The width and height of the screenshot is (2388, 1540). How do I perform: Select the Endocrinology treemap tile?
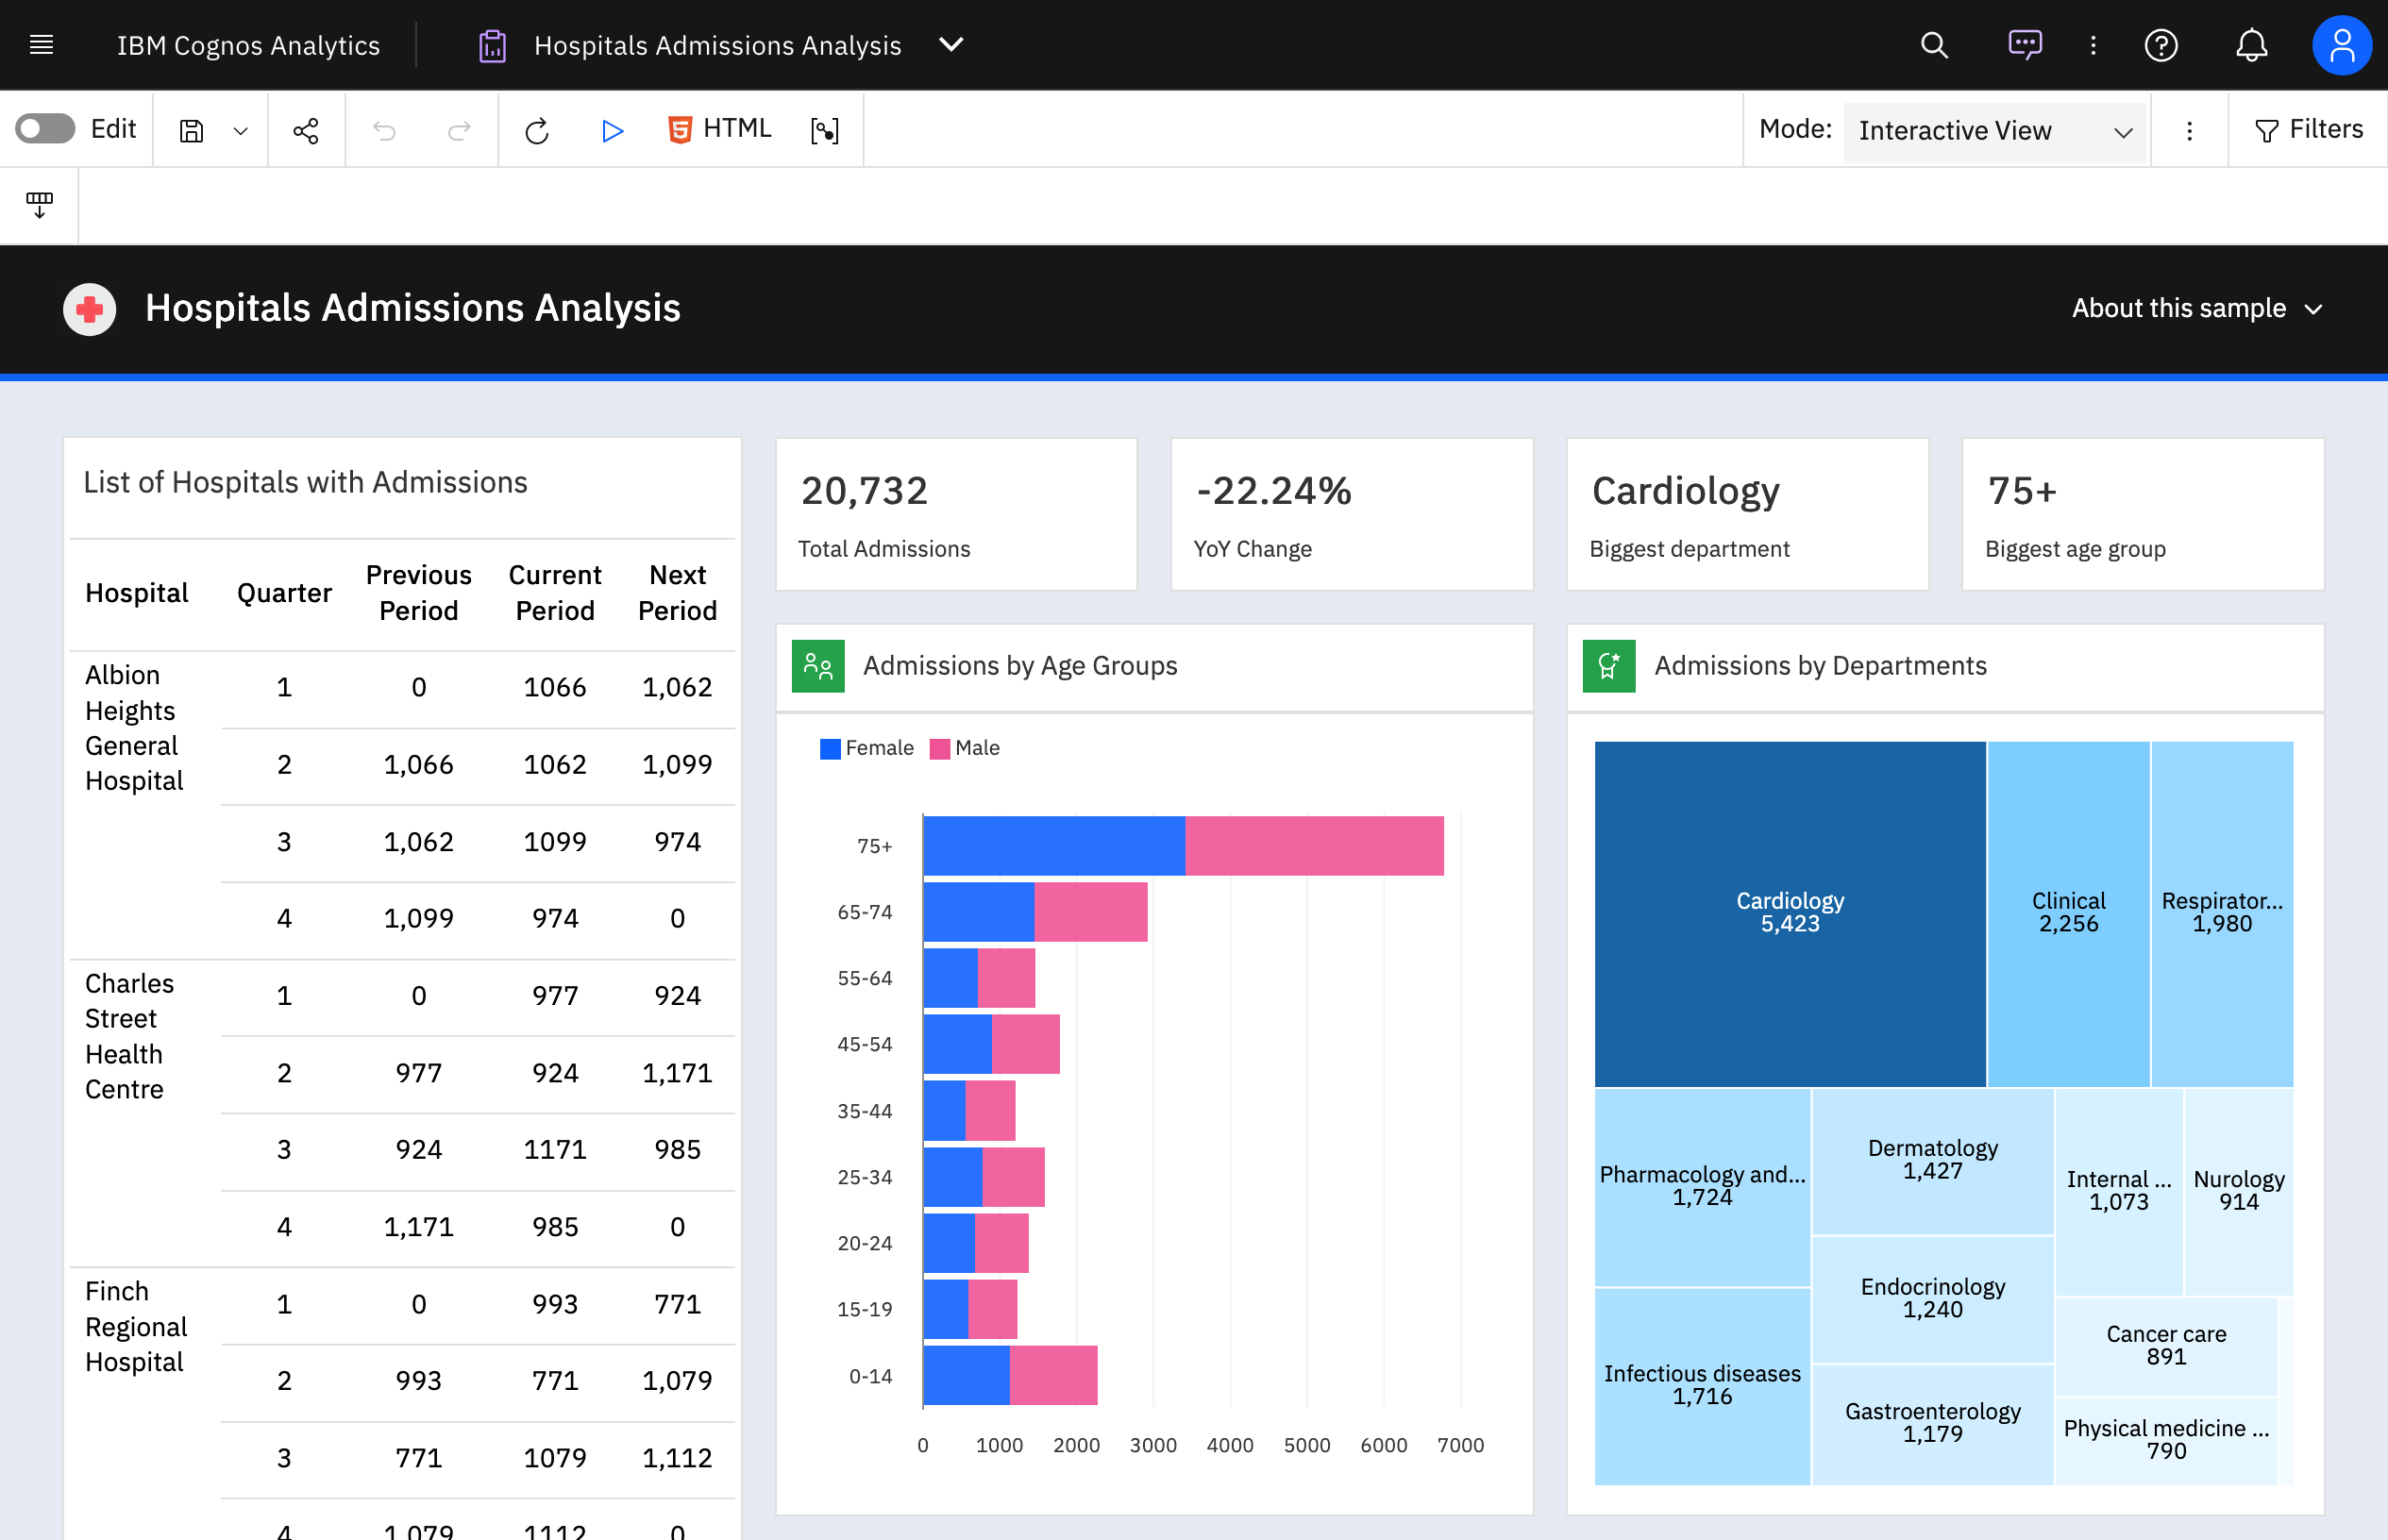(1932, 1300)
